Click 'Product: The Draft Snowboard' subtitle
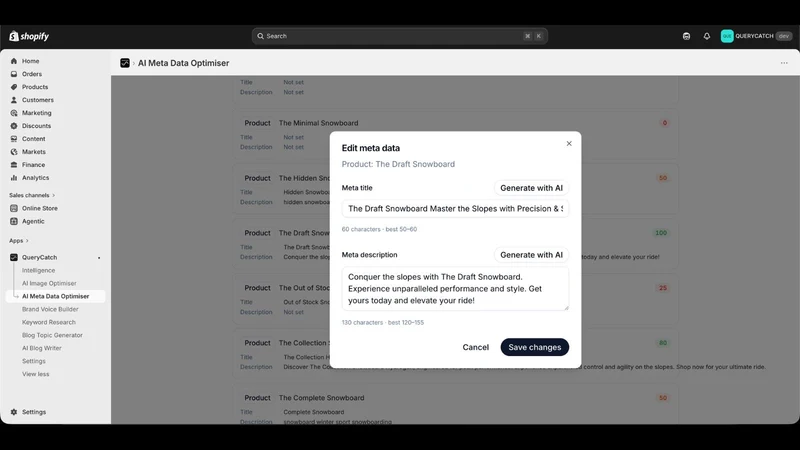Viewport: 800px width, 450px height. click(x=398, y=164)
